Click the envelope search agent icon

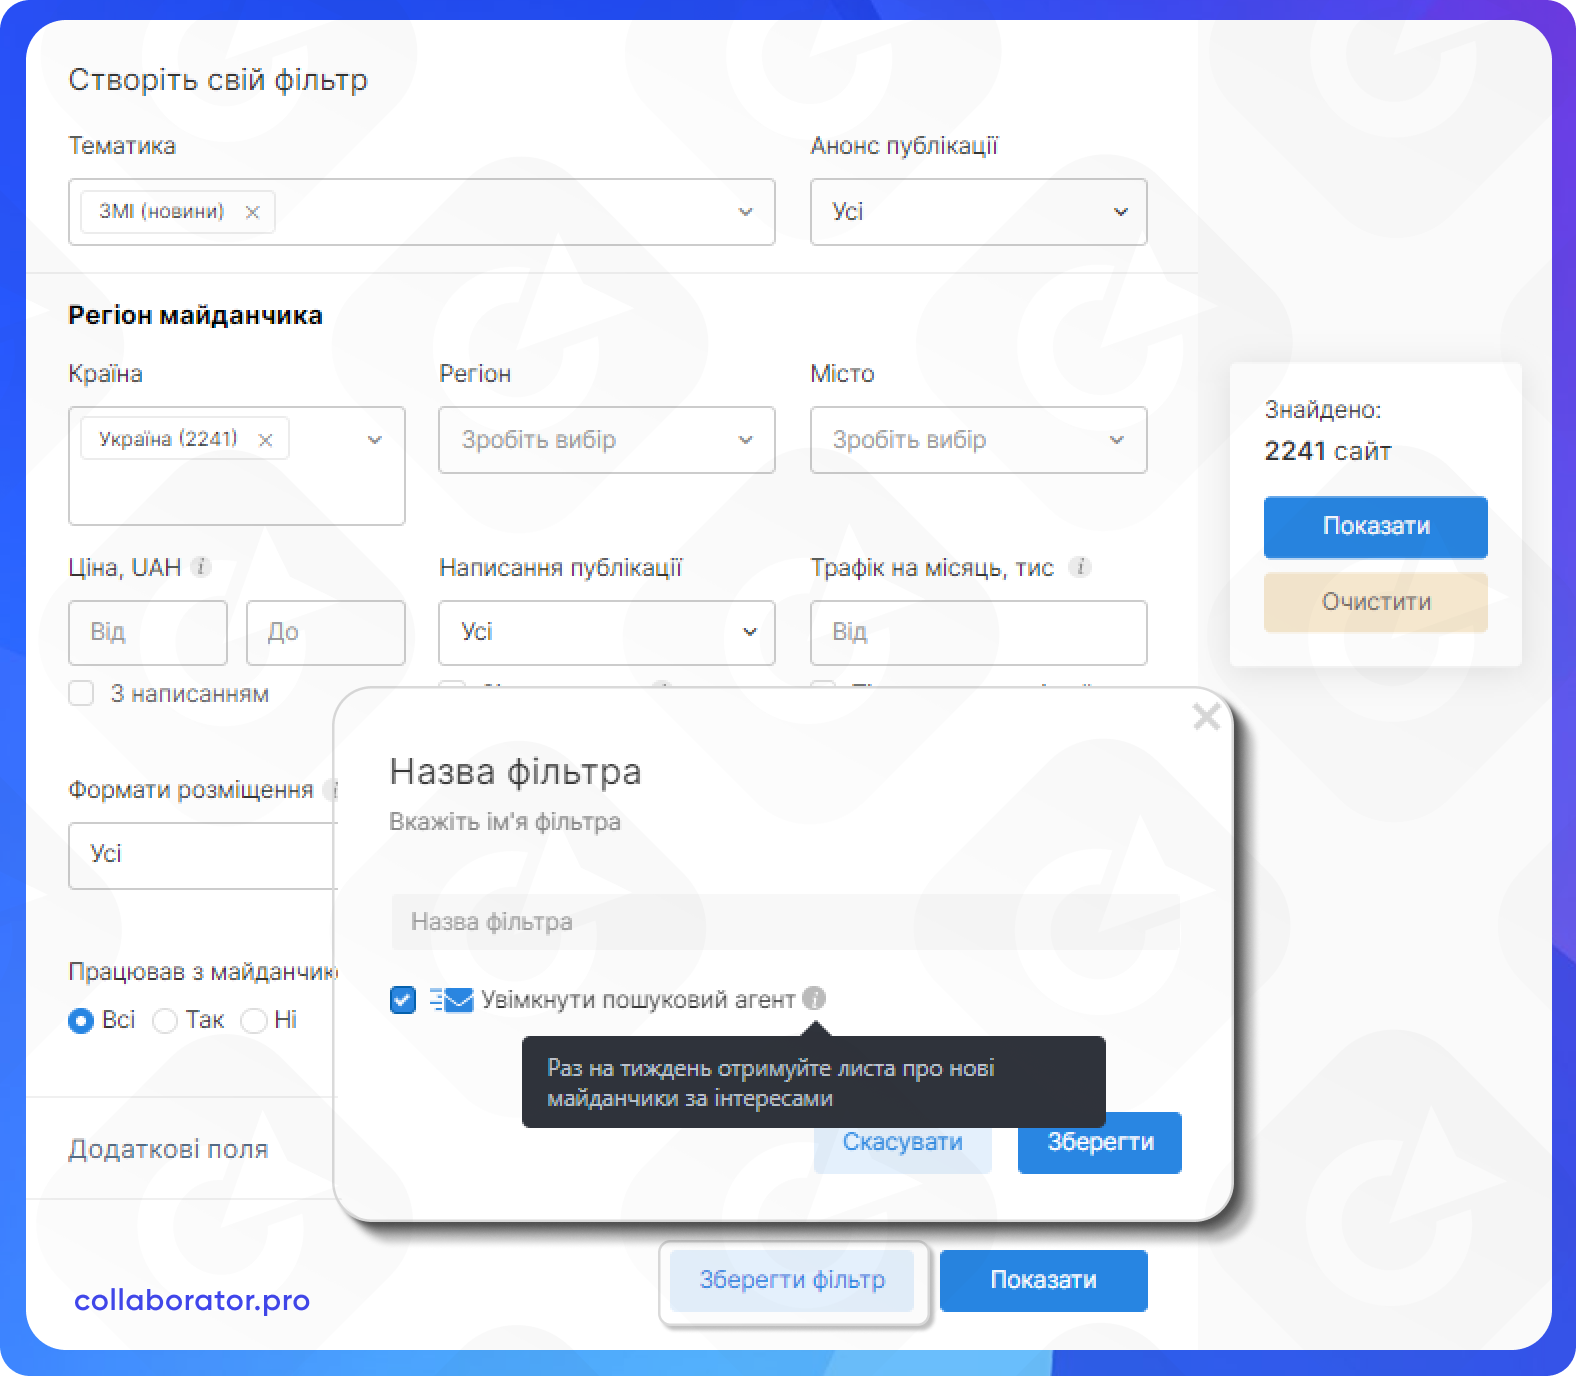(451, 1000)
